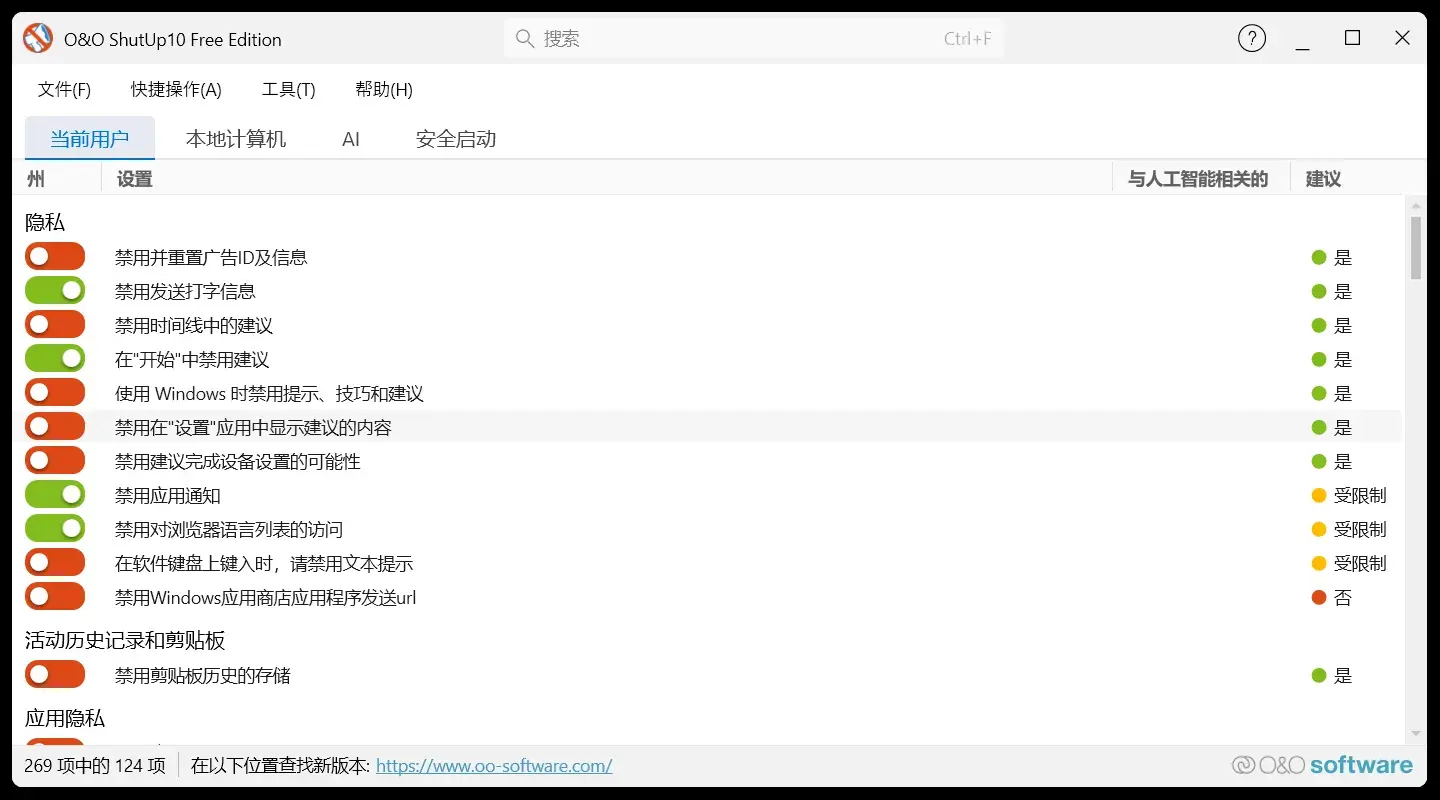This screenshot has height=800, width=1440.
Task: Open the 工具(T) menu
Action: pyautogui.click(x=289, y=90)
